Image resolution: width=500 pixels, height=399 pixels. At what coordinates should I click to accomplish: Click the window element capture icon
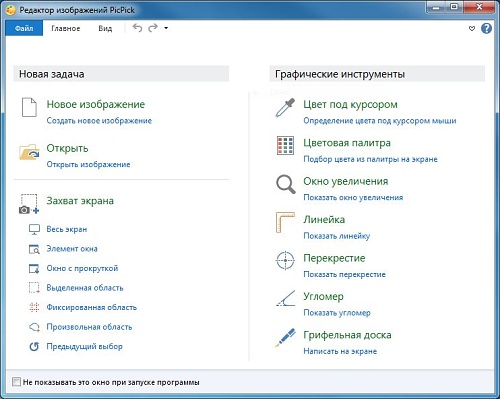point(34,249)
